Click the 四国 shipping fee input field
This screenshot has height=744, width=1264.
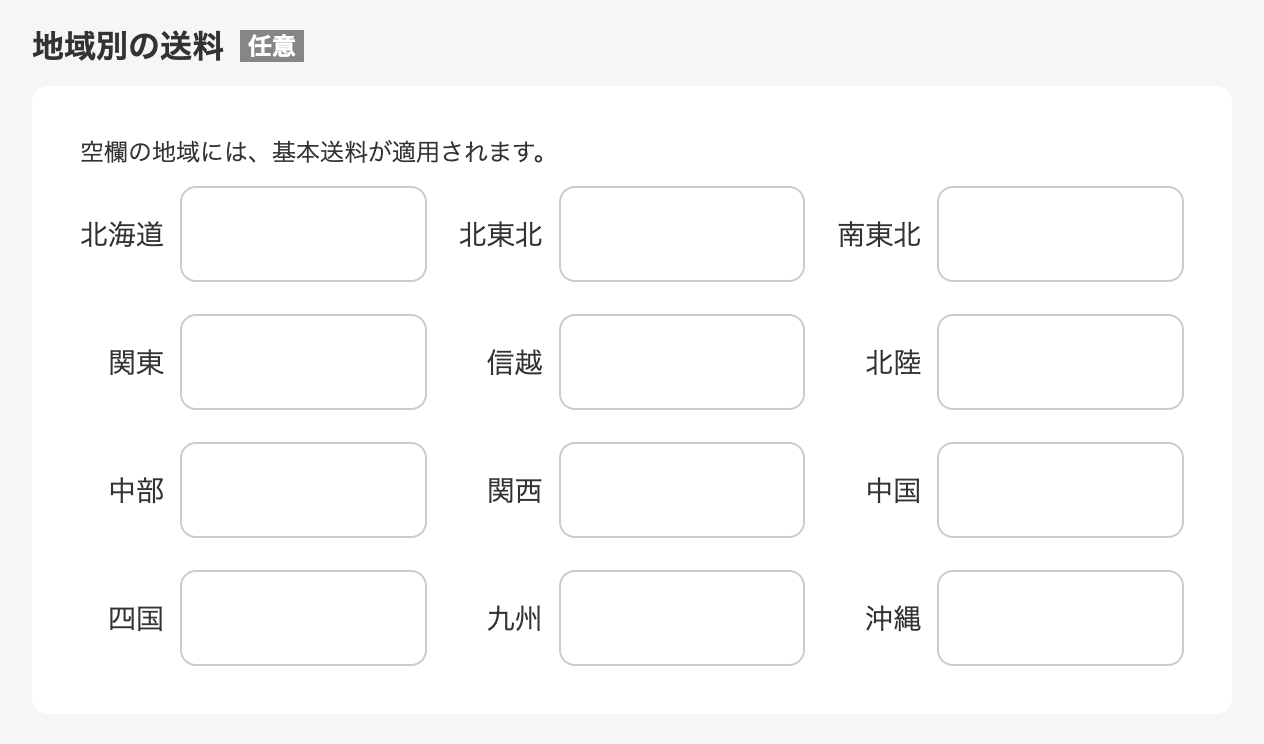click(x=303, y=618)
